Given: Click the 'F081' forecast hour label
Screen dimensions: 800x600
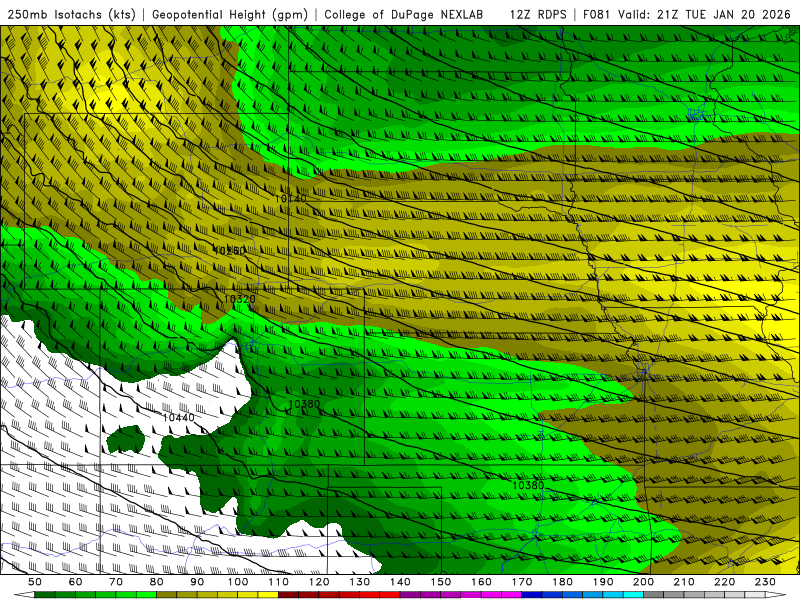Looking at the screenshot, I should [x=596, y=14].
